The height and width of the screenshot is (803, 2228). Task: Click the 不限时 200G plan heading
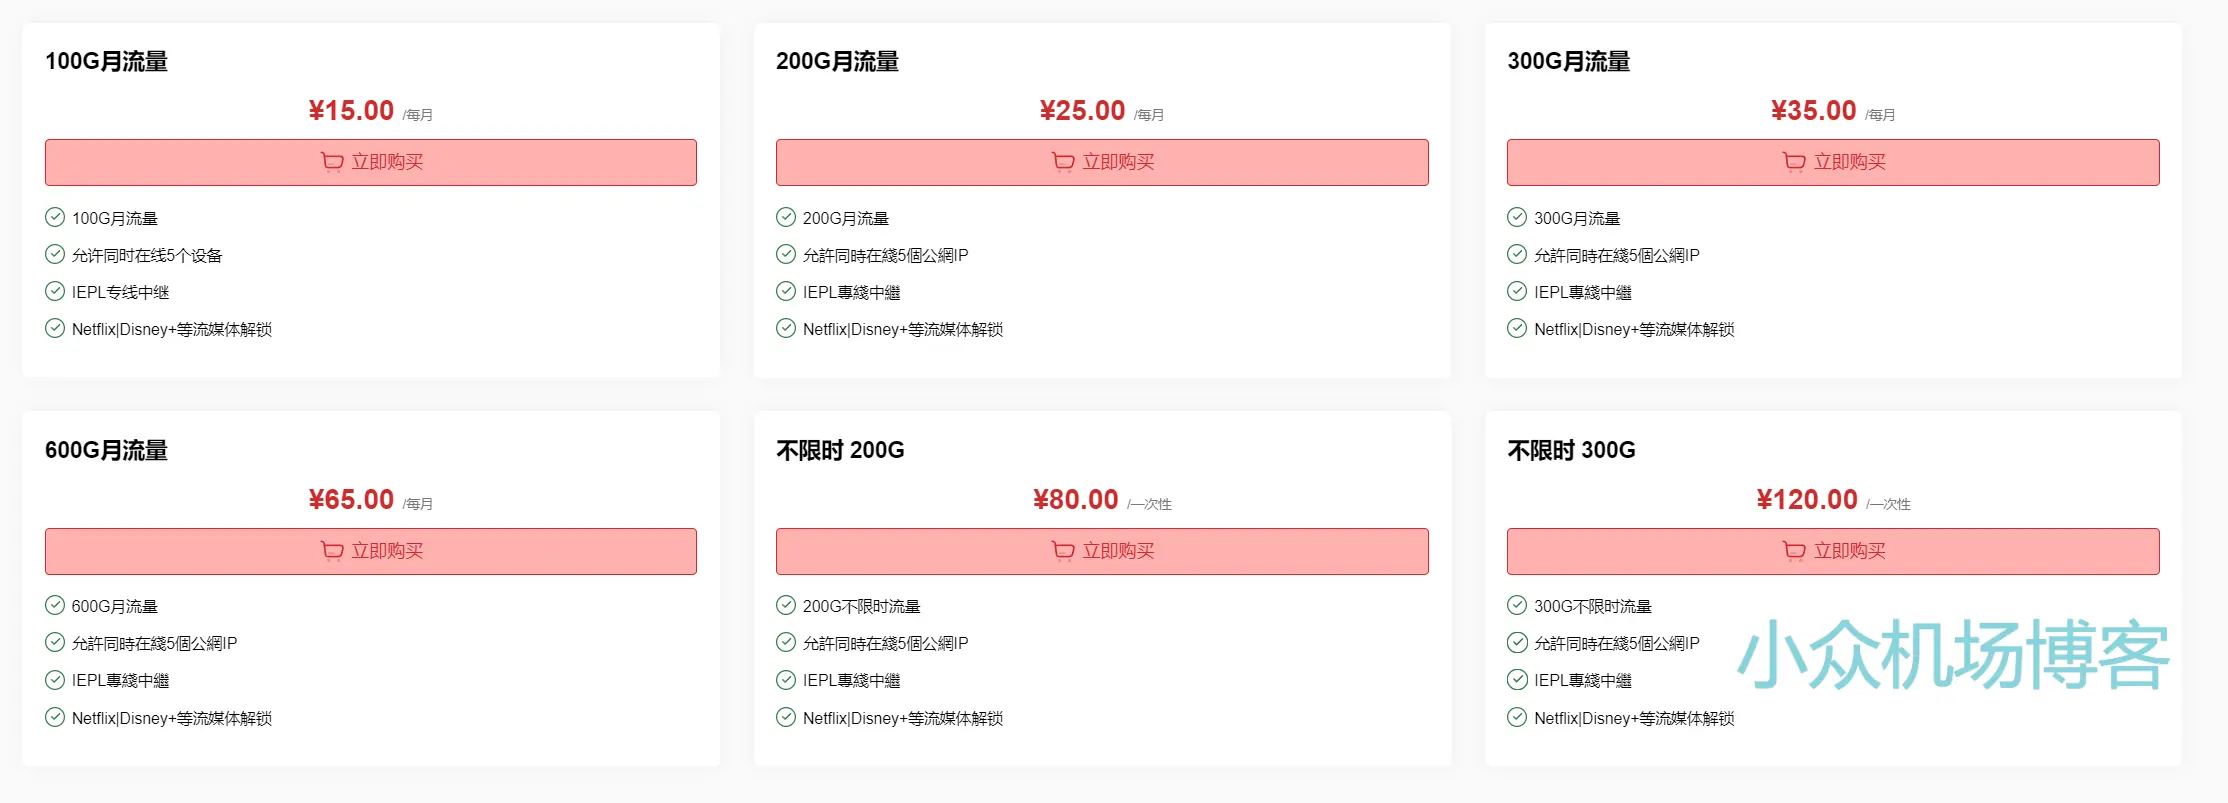click(839, 451)
